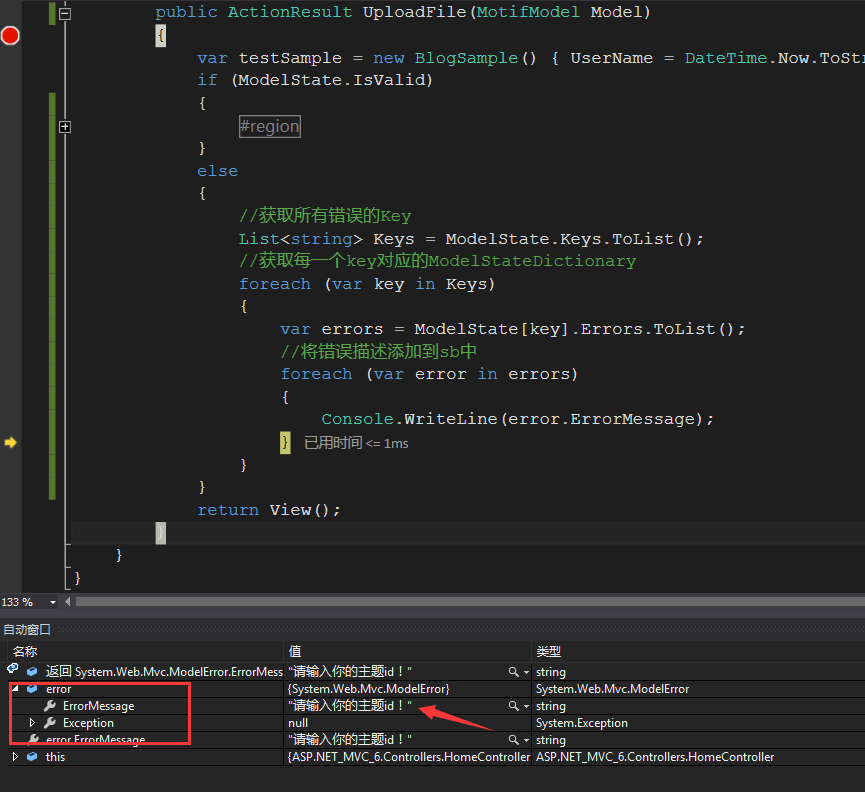Viewport: 865px width, 792px height.
Task: Click the ActionResult return type in code
Action: coord(290,12)
